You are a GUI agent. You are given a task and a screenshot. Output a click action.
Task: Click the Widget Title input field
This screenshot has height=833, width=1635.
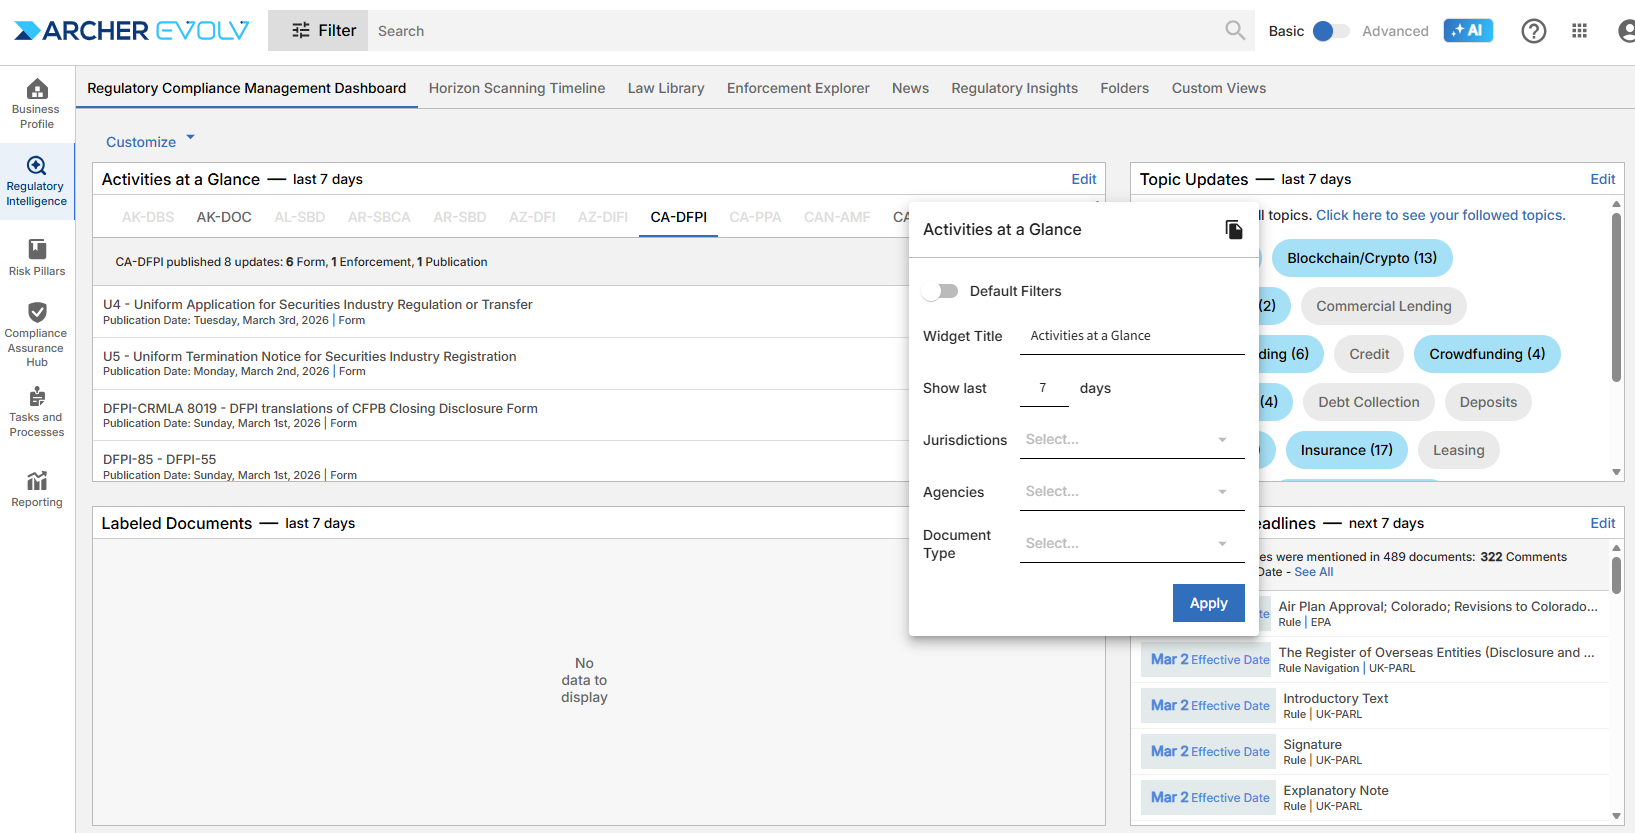point(1131,336)
